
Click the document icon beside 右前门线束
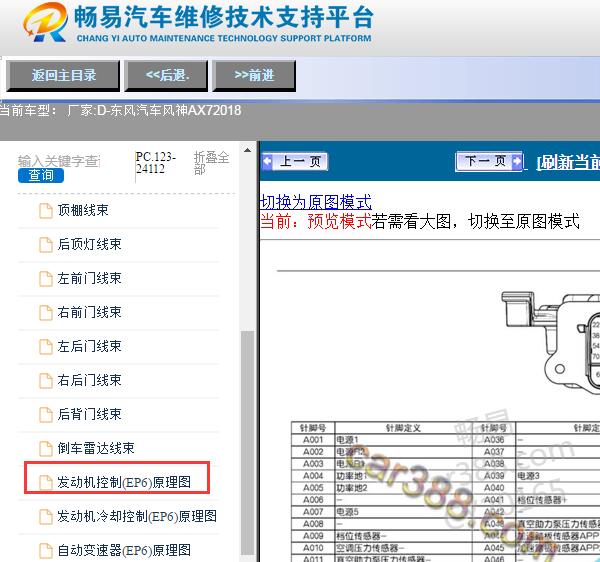pos(46,313)
